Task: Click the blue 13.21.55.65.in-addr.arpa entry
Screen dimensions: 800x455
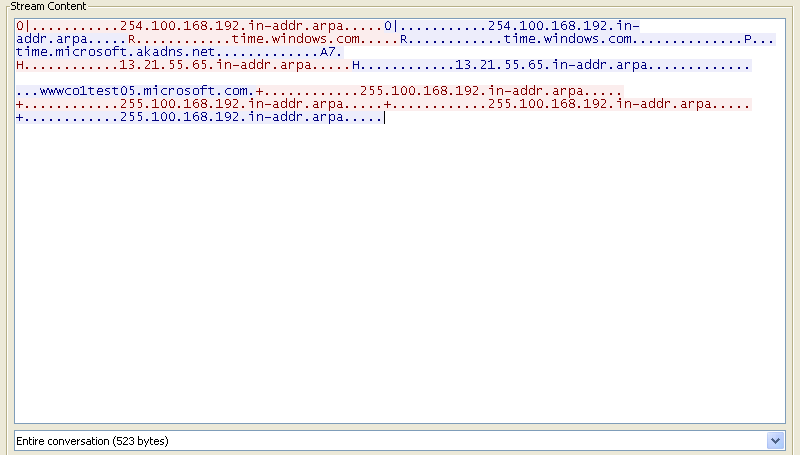Action: pos(551,65)
